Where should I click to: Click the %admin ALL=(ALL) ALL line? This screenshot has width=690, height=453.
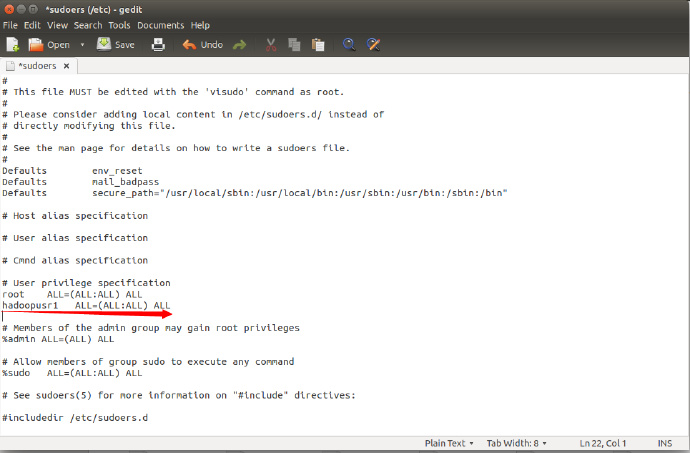point(58,339)
